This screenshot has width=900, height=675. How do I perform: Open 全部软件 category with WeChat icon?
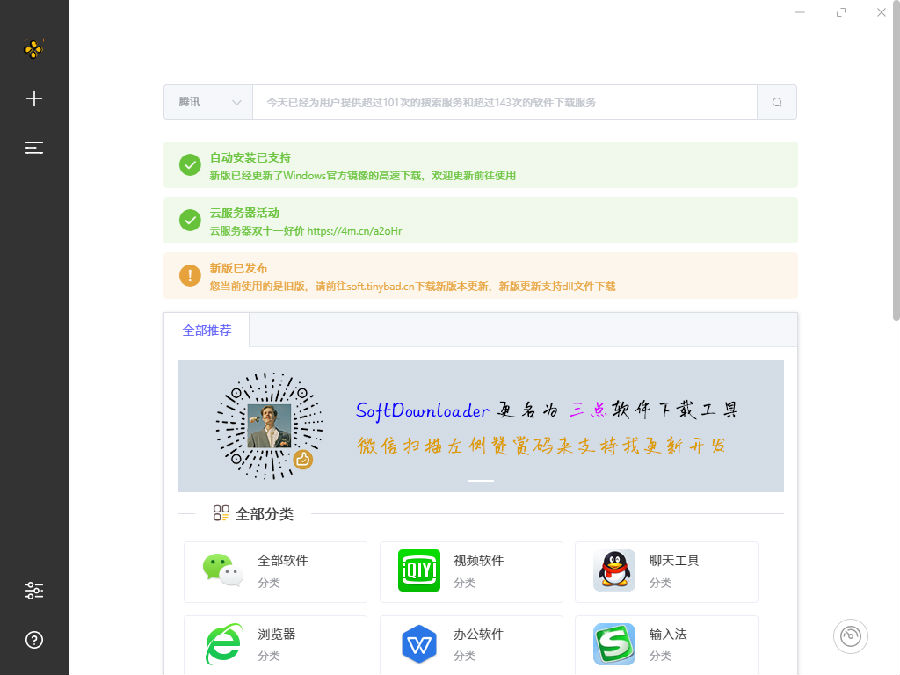tap(275, 571)
